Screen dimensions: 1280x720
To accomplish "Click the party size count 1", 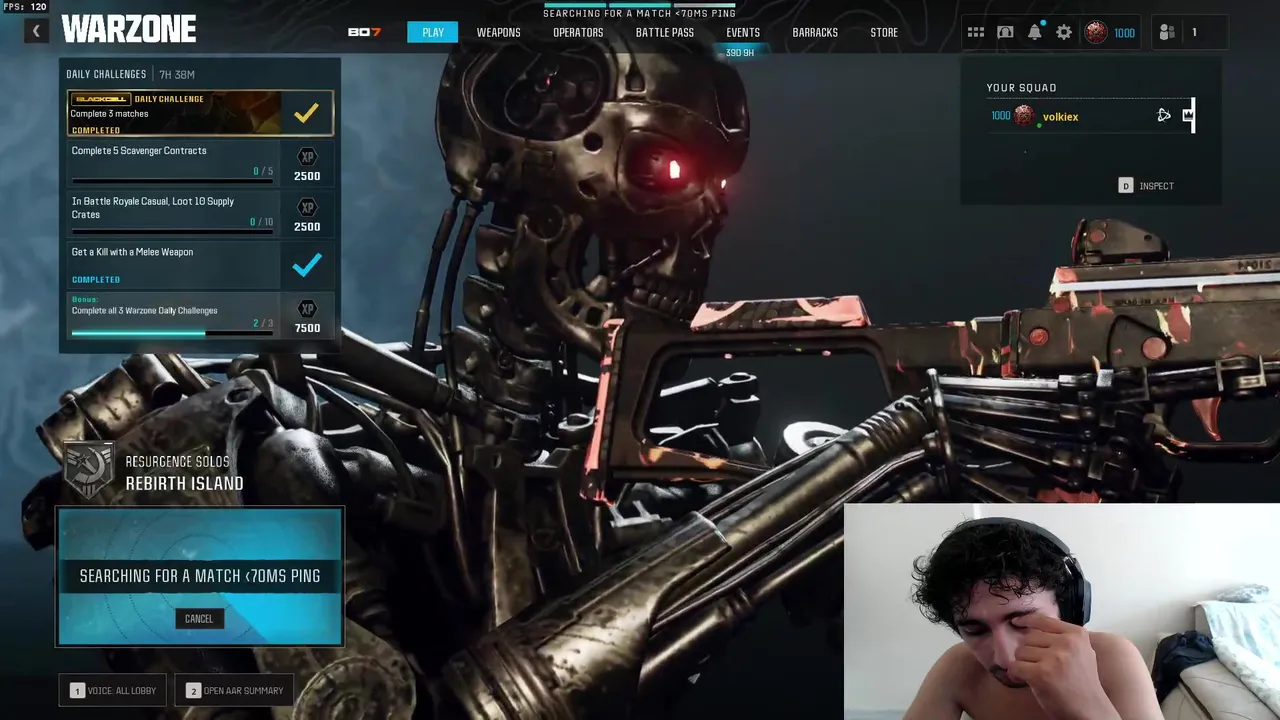I will [1193, 32].
